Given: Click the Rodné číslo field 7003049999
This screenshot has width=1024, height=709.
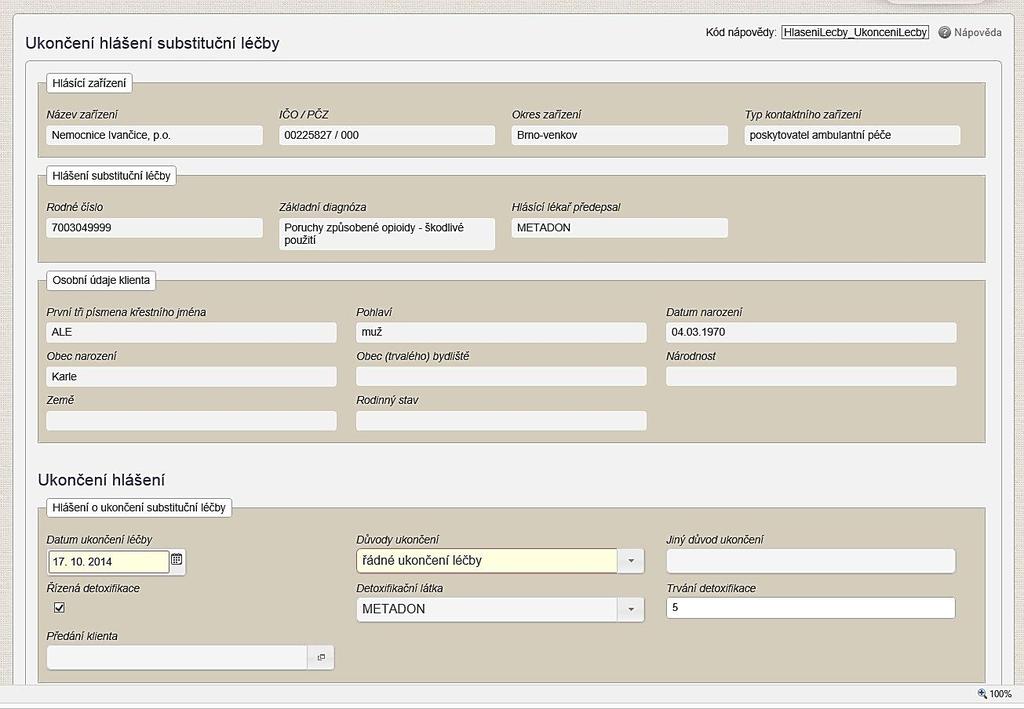Looking at the screenshot, I should (x=155, y=228).
